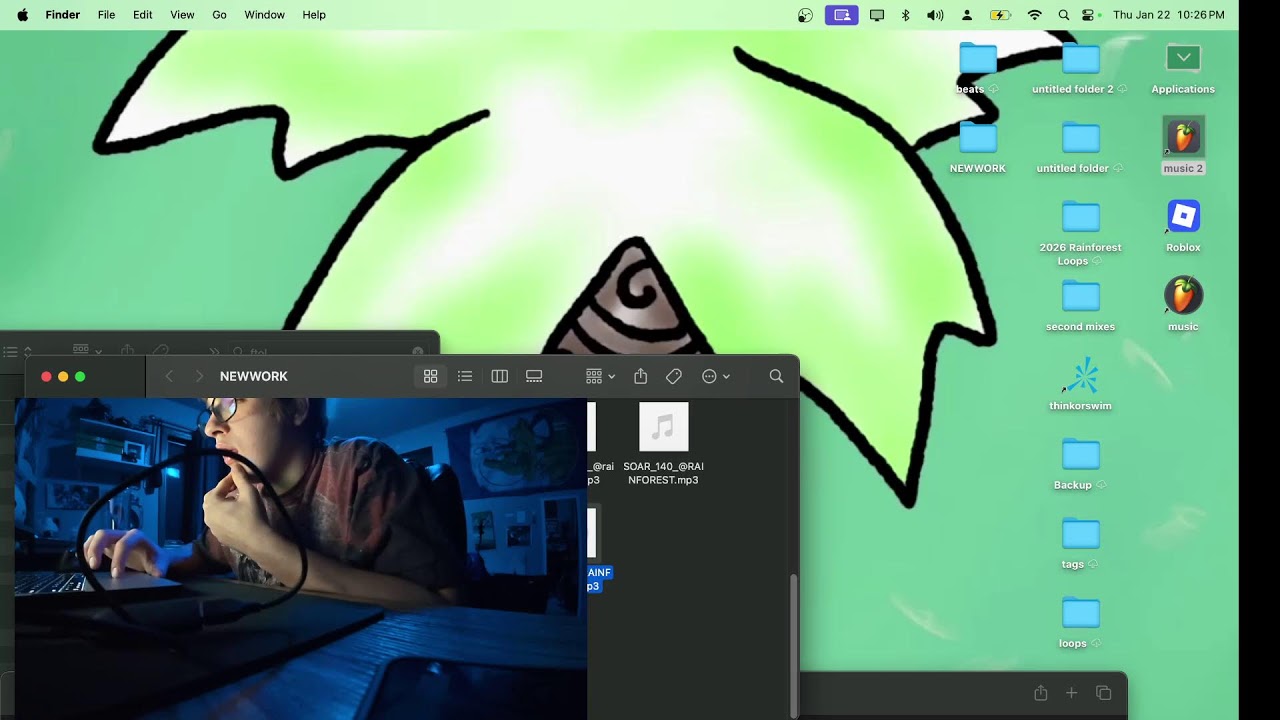1280x720 pixels.
Task: Switch NEWWORK window to list view
Action: point(465,376)
